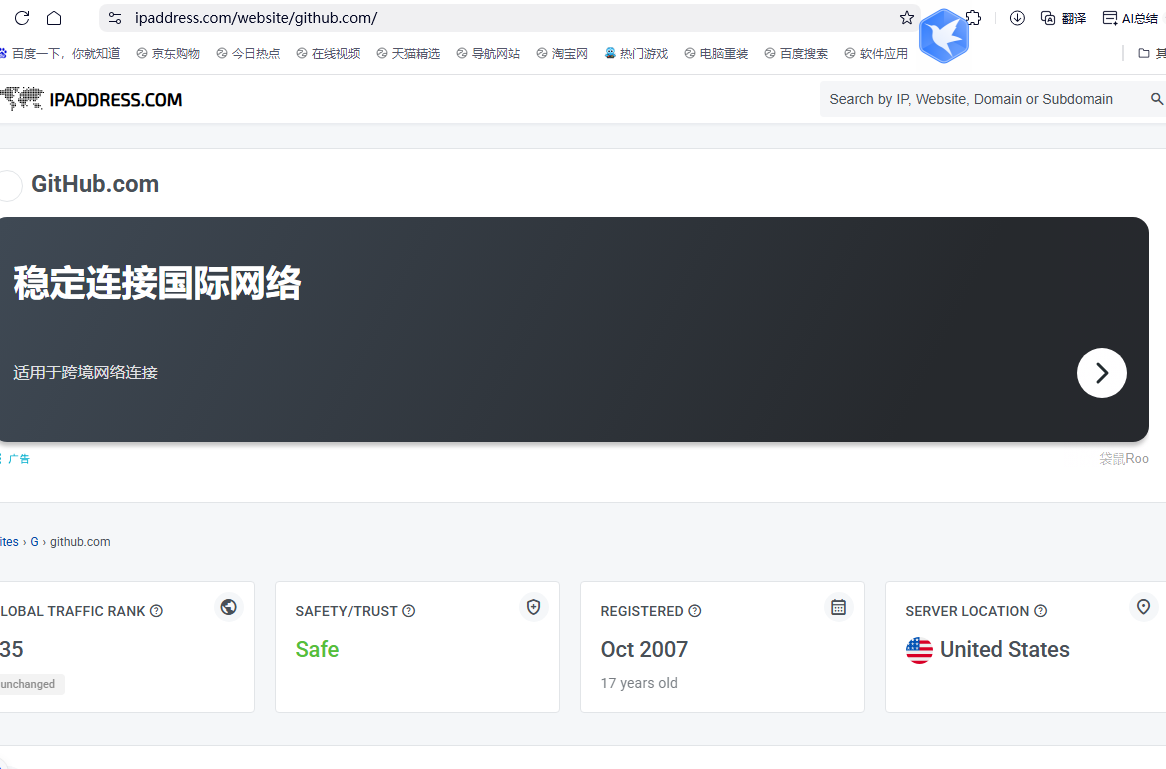This screenshot has height=769, width=1166.
Task: Click the unchanged rank badge
Action: click(28, 684)
